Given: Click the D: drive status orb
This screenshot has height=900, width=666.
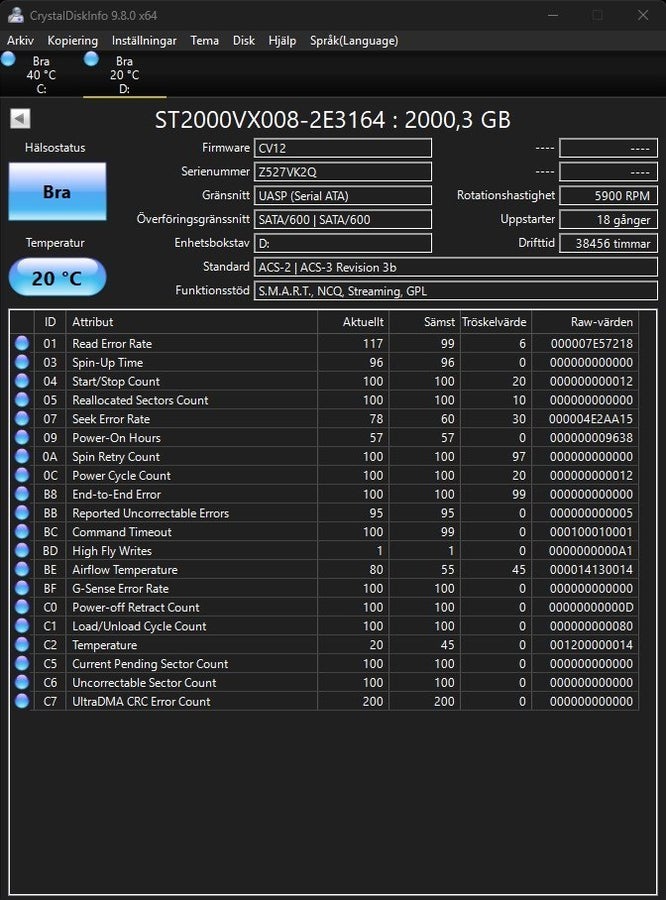Looking at the screenshot, I should tap(91, 59).
